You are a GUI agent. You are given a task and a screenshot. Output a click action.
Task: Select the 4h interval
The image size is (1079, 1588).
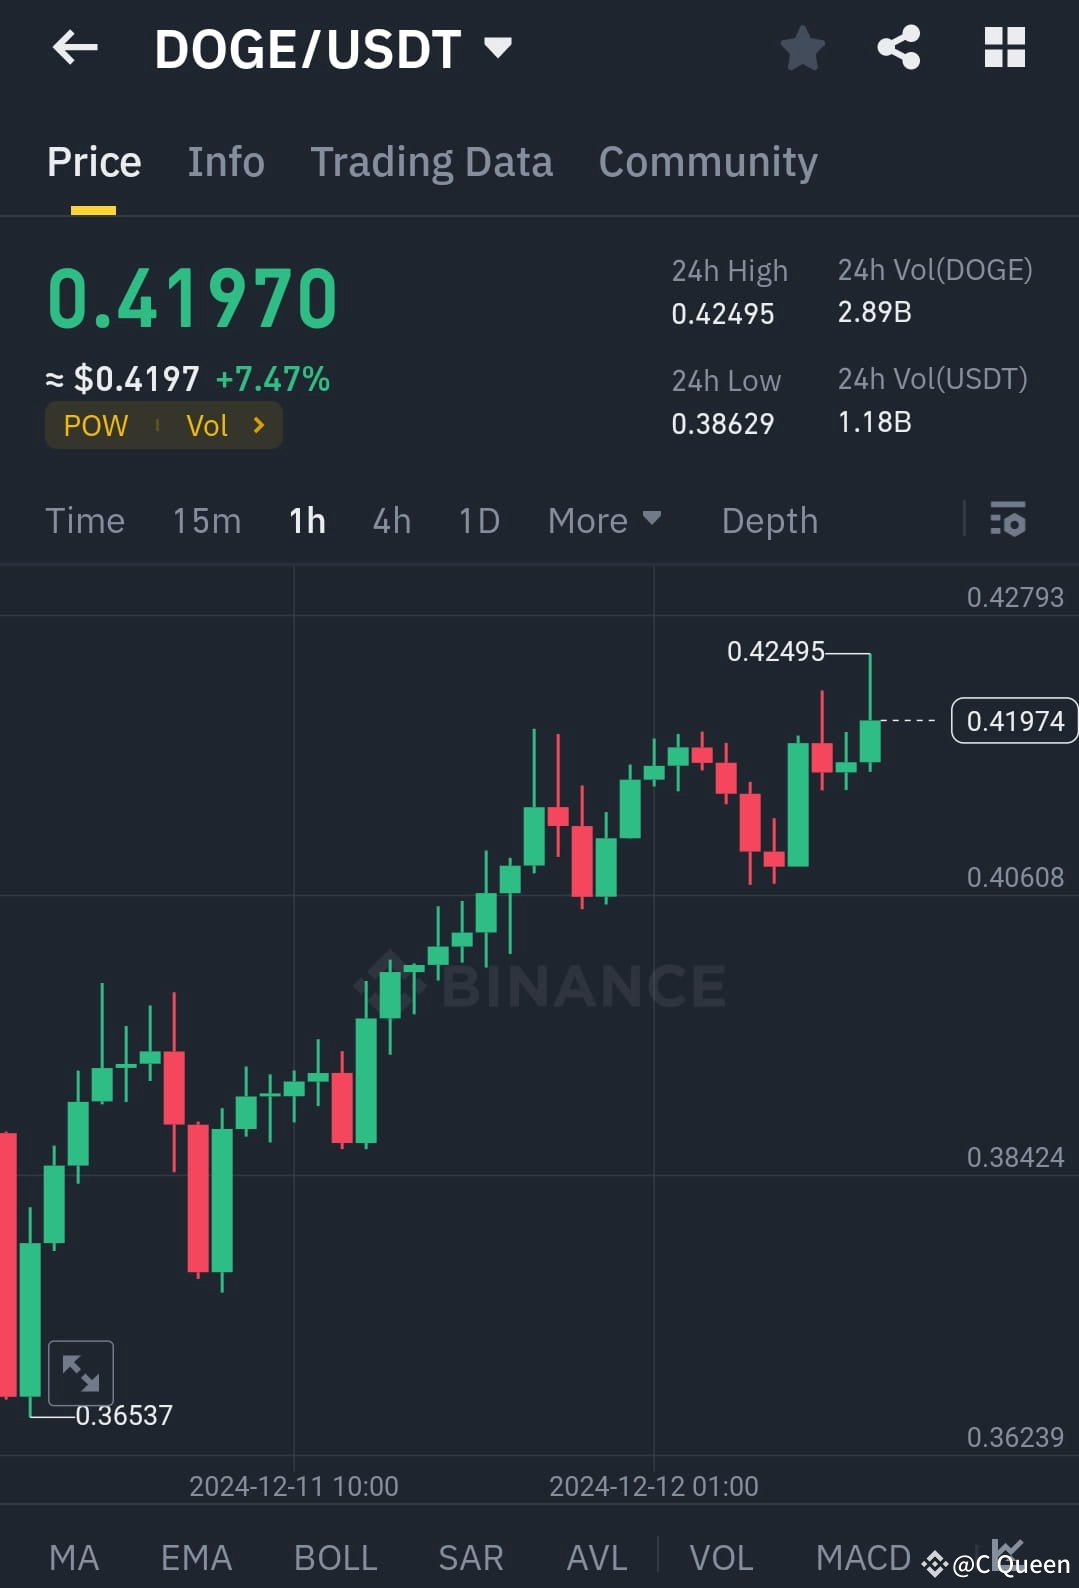391,520
